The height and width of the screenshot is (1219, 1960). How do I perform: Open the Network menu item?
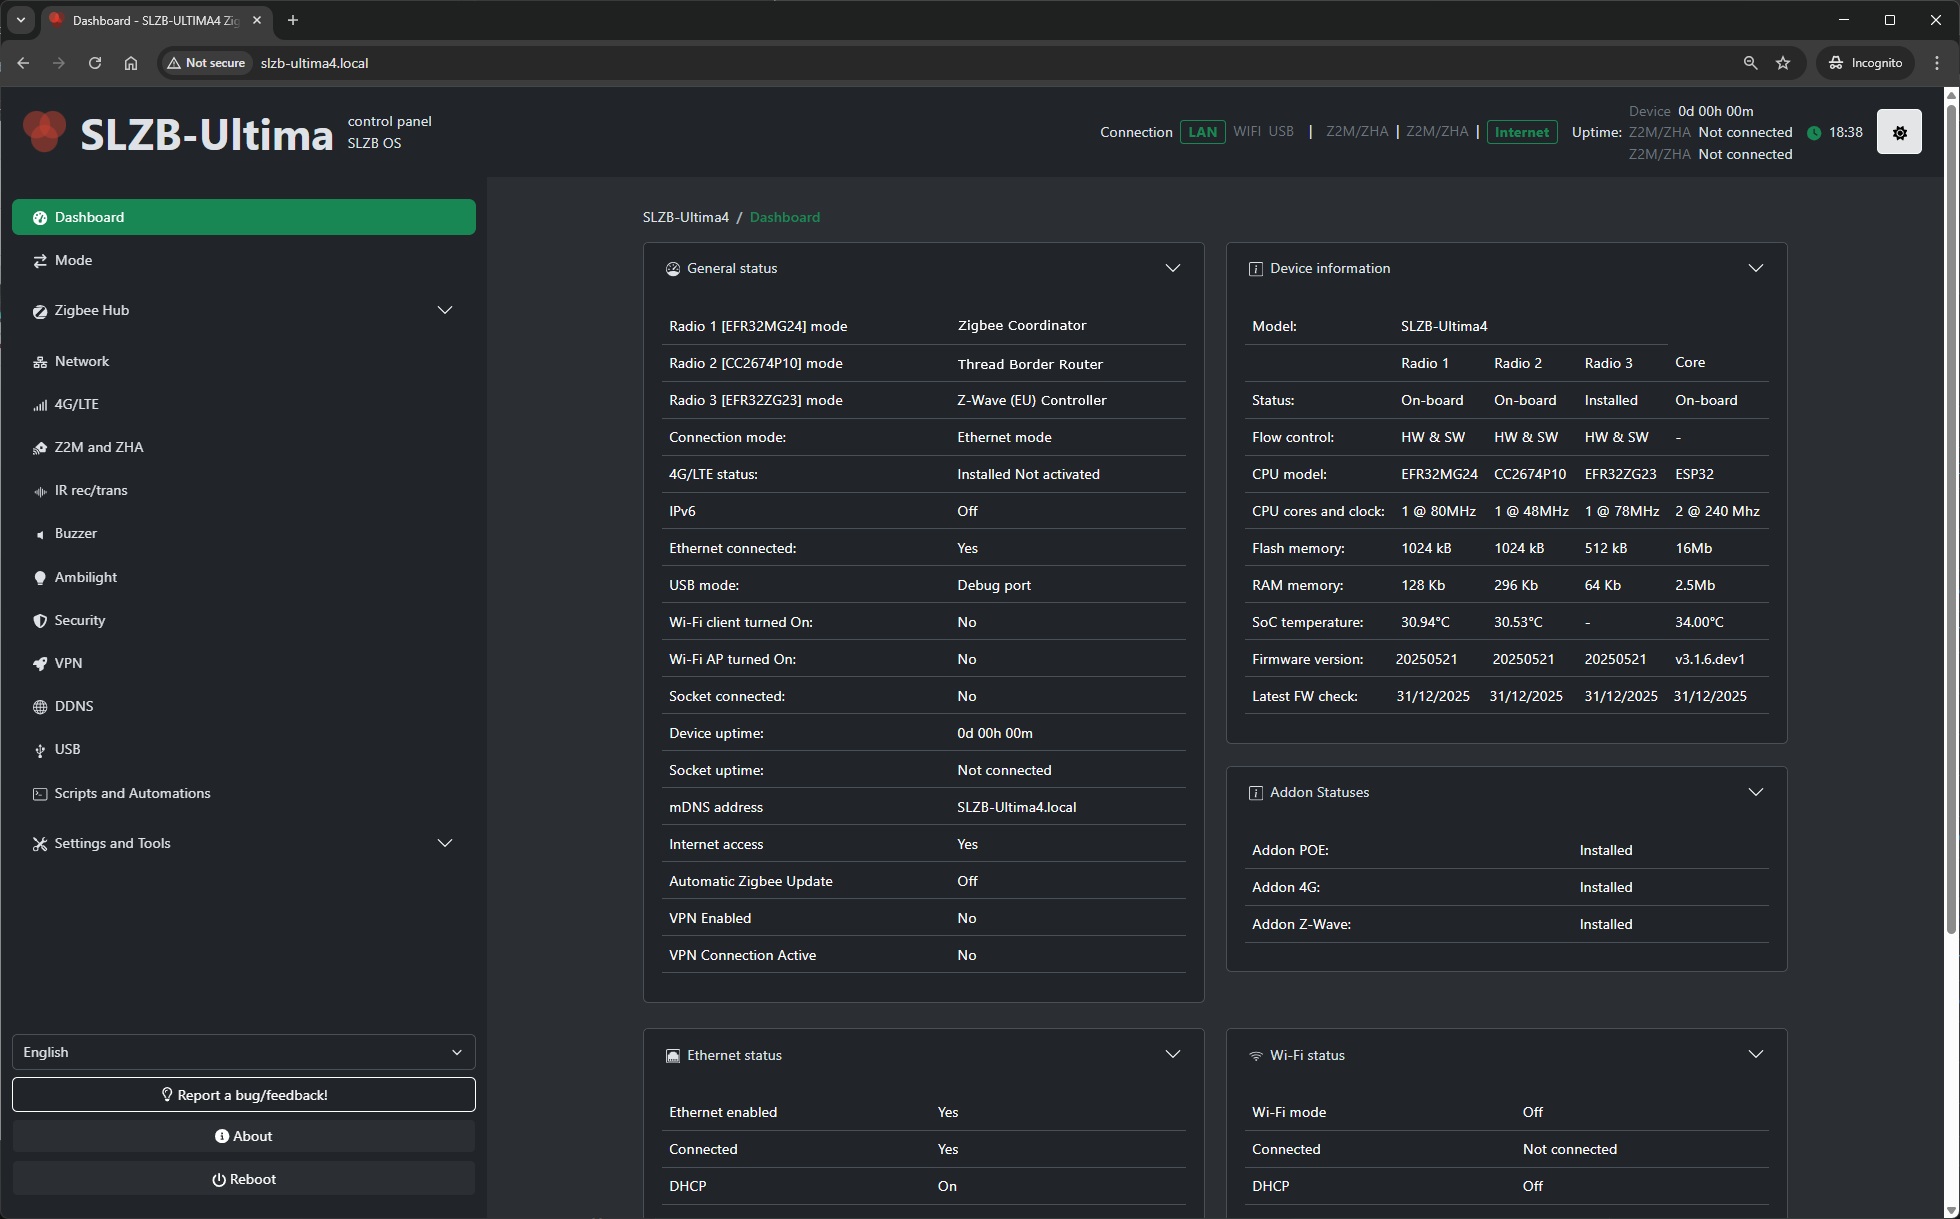point(81,361)
